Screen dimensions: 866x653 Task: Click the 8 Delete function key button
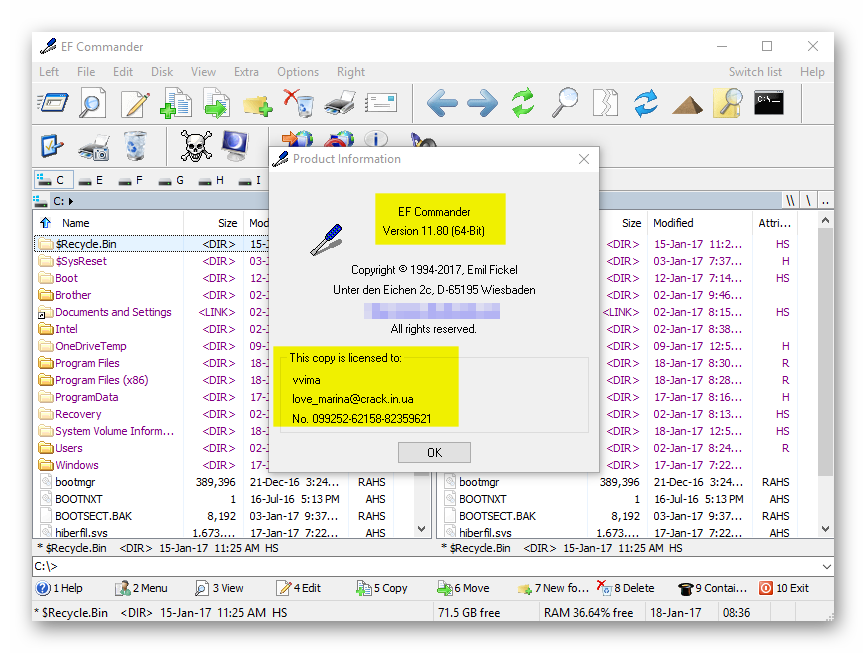(626, 588)
